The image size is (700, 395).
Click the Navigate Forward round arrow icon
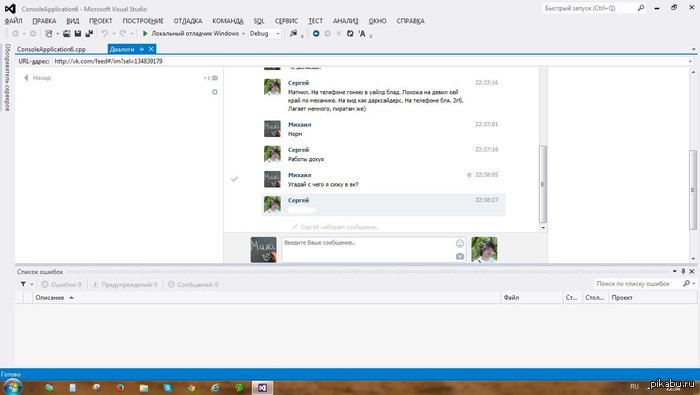coord(33,33)
